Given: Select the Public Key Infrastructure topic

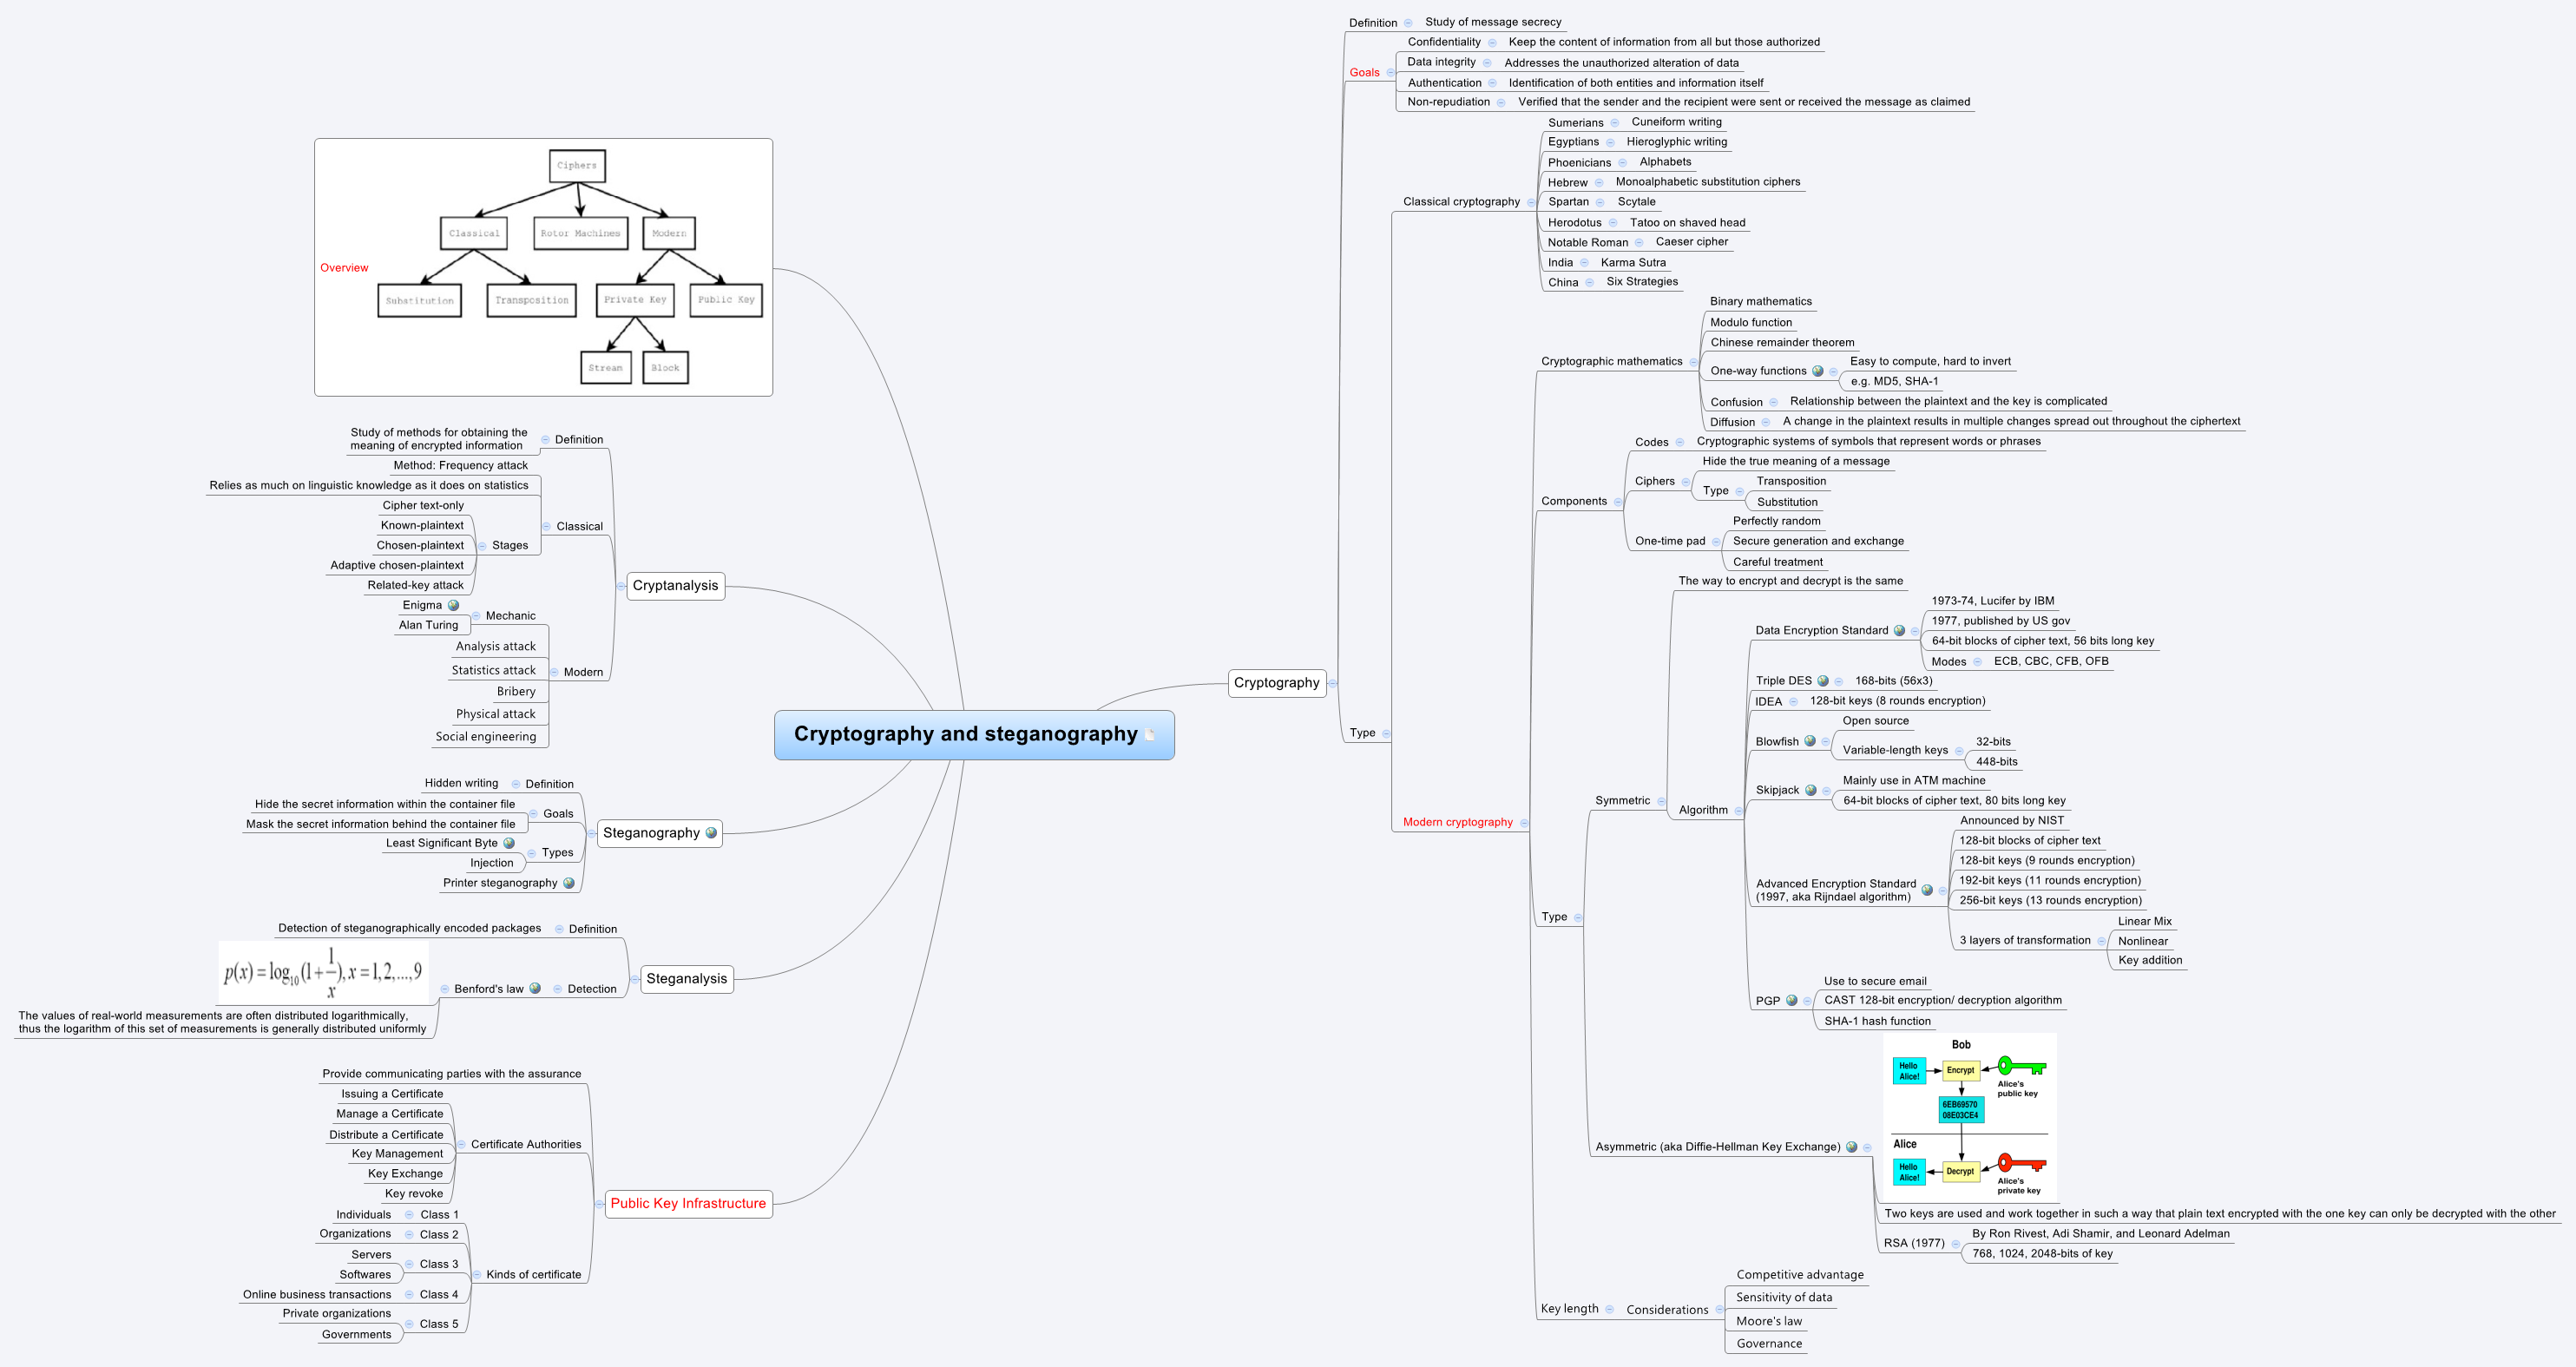Looking at the screenshot, I should [688, 1203].
